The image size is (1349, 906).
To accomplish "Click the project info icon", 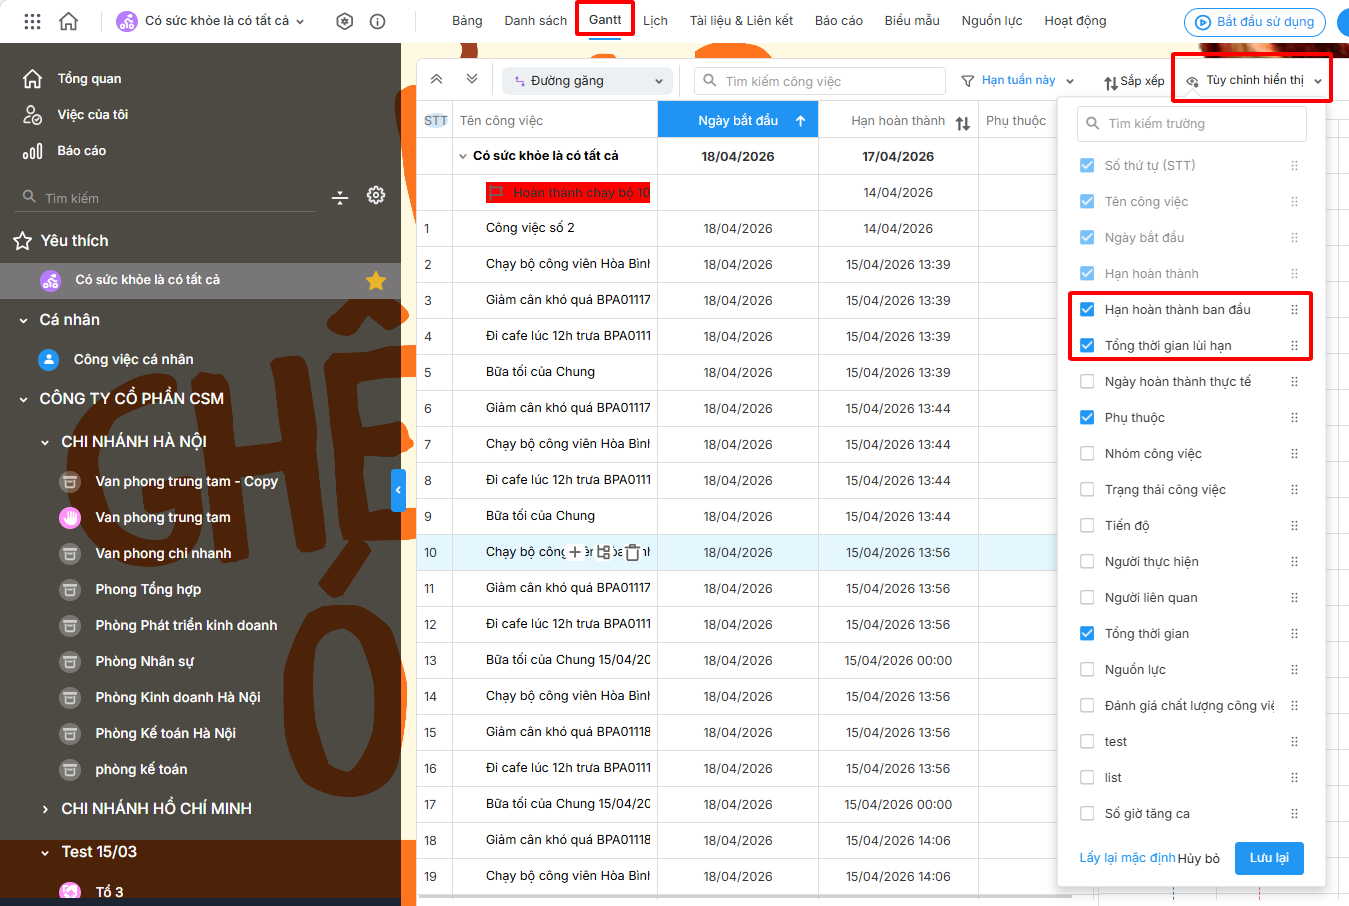I will tap(377, 21).
